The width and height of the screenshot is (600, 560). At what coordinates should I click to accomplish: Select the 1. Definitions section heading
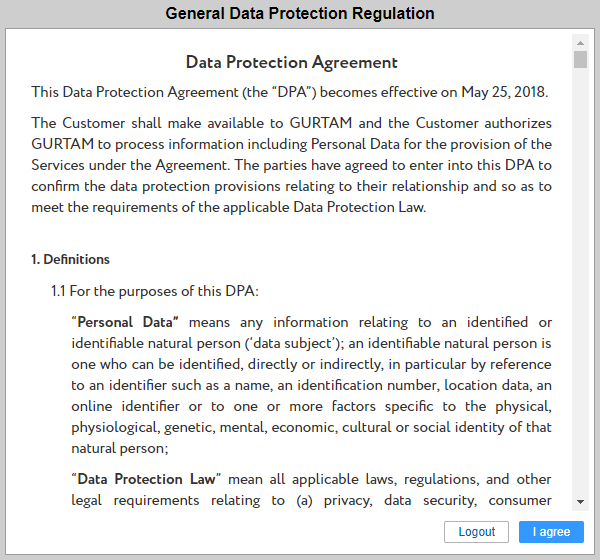[x=70, y=260]
